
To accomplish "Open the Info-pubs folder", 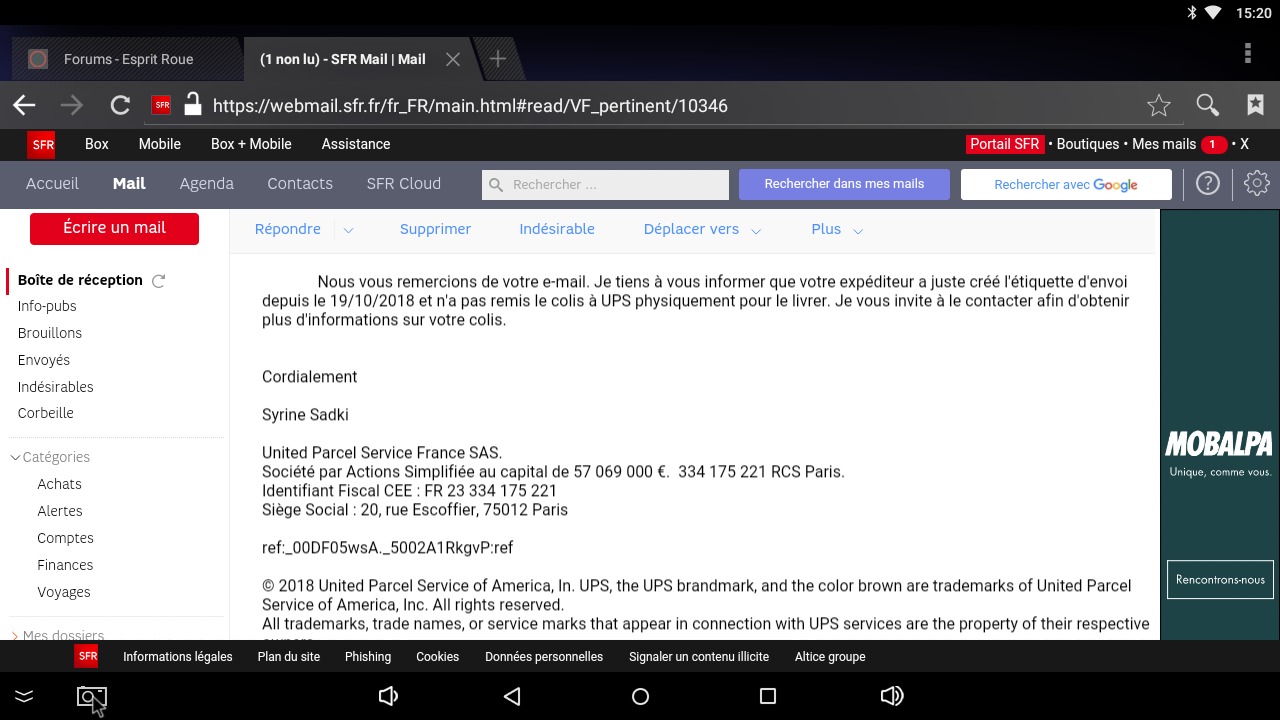I will pyautogui.click(x=47, y=306).
